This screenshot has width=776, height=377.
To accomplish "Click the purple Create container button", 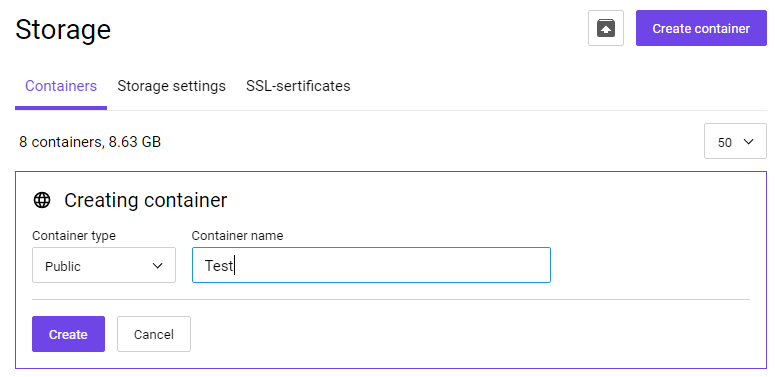I will coord(701,28).
